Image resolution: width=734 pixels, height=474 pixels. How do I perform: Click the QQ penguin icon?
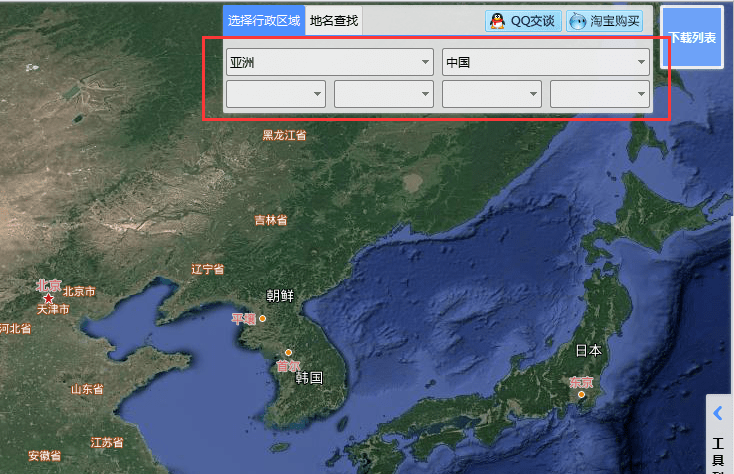[497, 21]
